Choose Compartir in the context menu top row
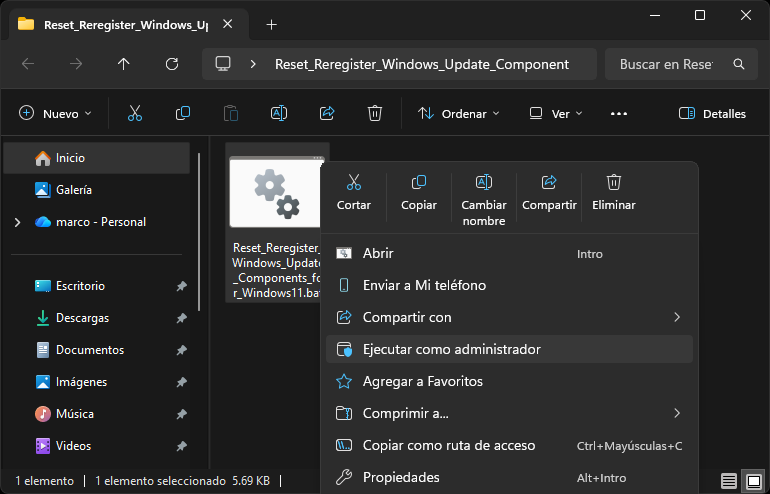The height and width of the screenshot is (494, 770). click(549, 192)
